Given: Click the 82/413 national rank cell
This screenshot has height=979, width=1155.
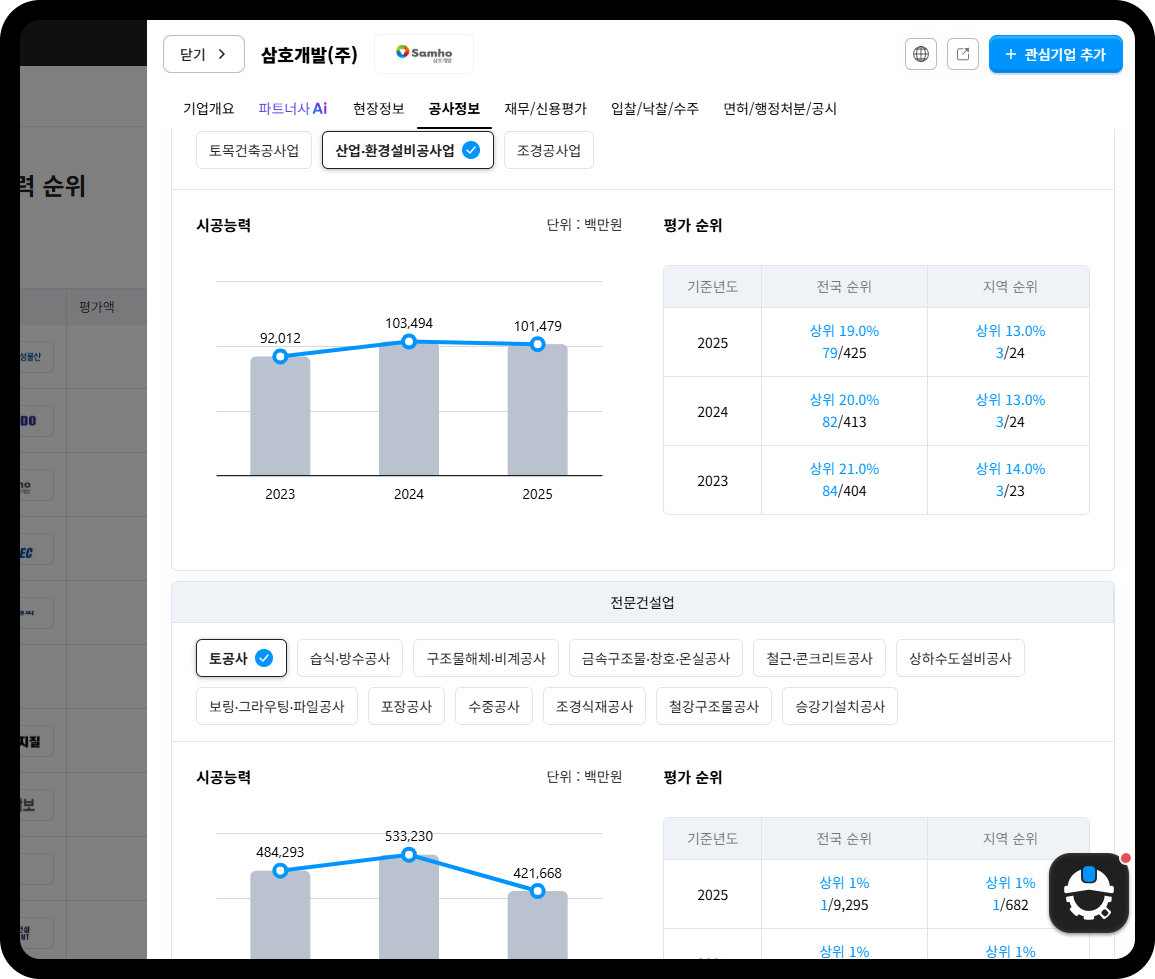Looking at the screenshot, I should click(x=844, y=411).
